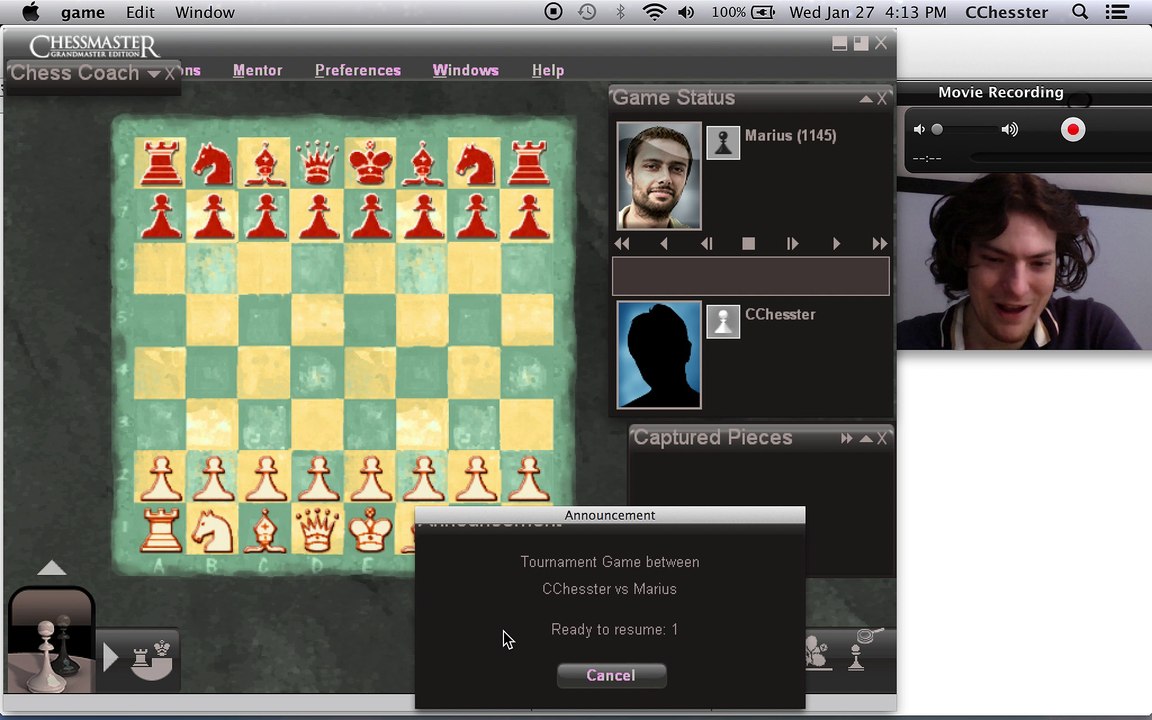Cancel the tournament announcement

[611, 676]
